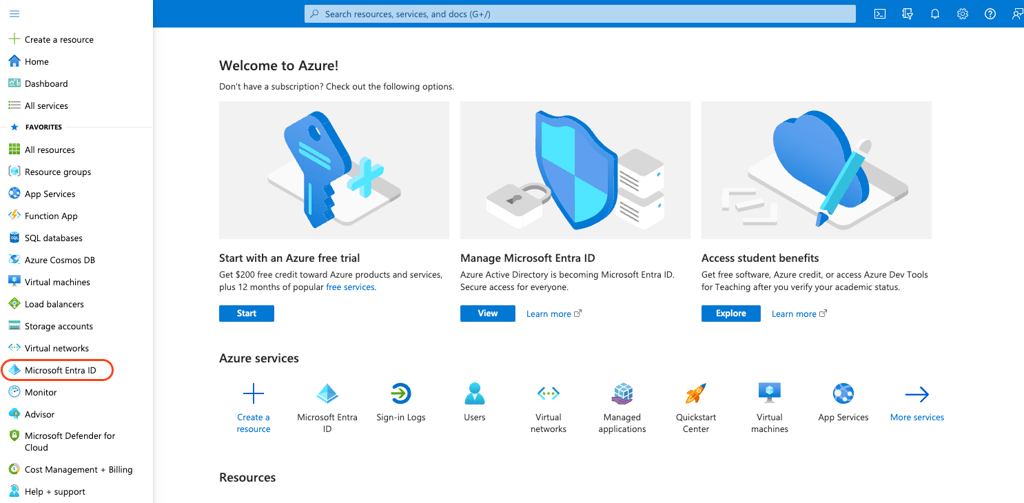Click the Resource groups icon in sidebar
The image size is (1024, 503).
click(14, 172)
